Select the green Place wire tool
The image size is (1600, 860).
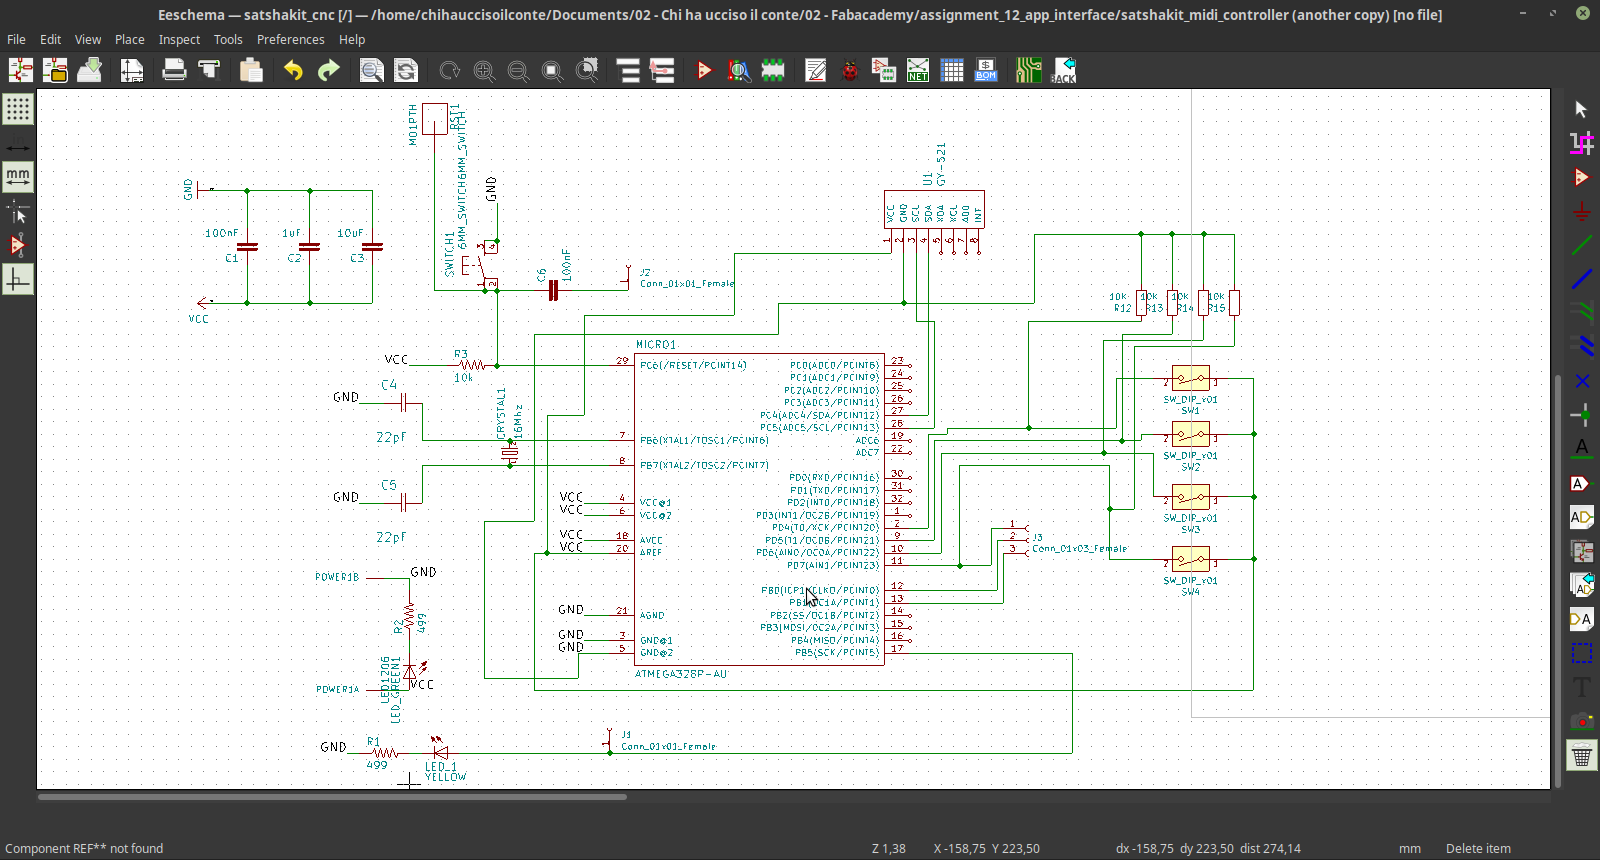[x=1581, y=245]
